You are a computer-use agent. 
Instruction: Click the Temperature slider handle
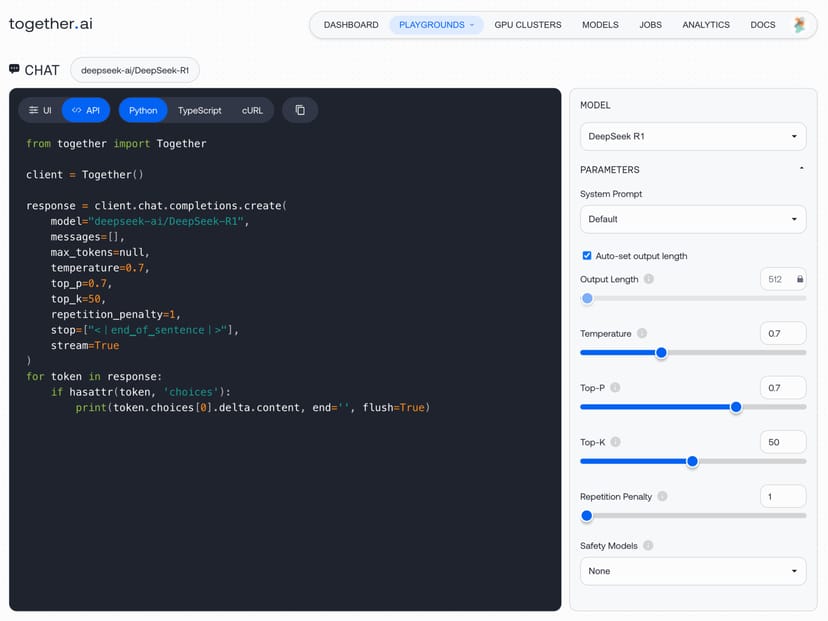(661, 352)
